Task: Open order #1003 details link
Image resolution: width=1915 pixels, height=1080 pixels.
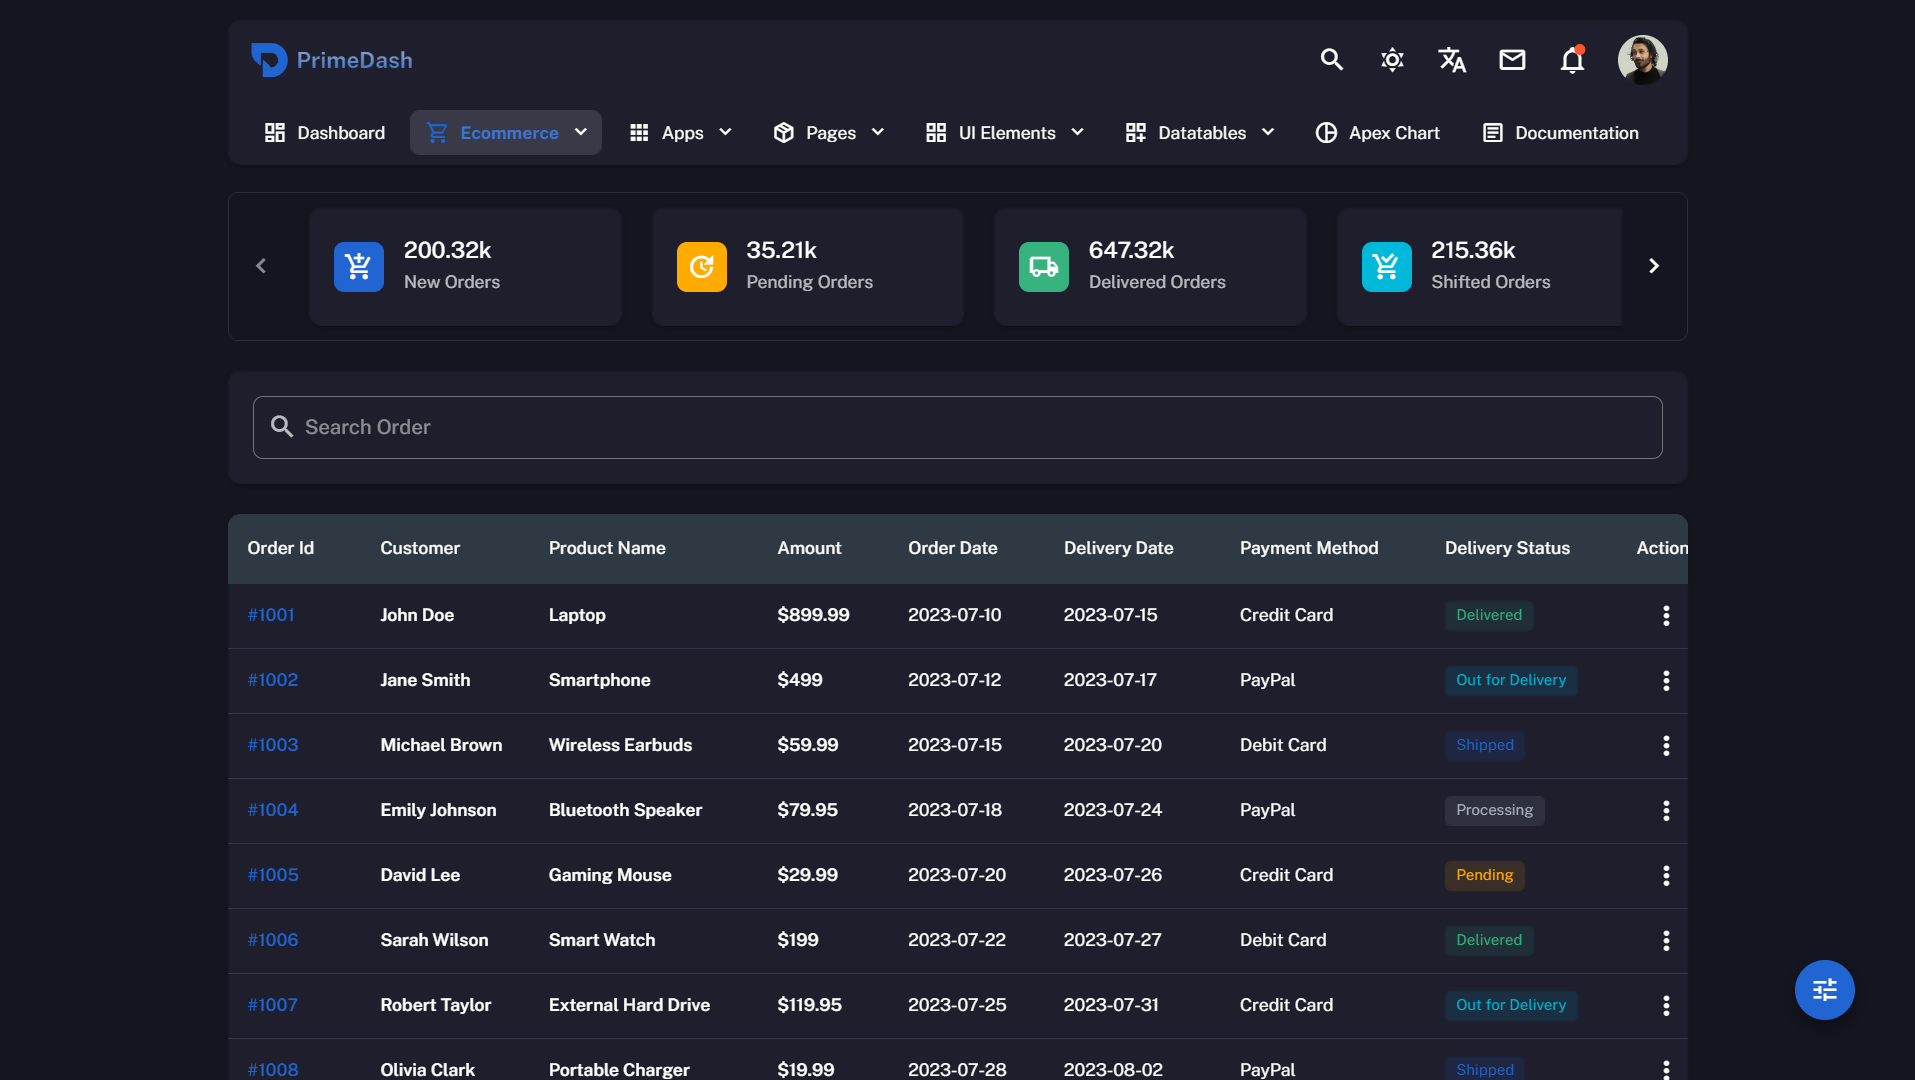Action: tap(272, 745)
